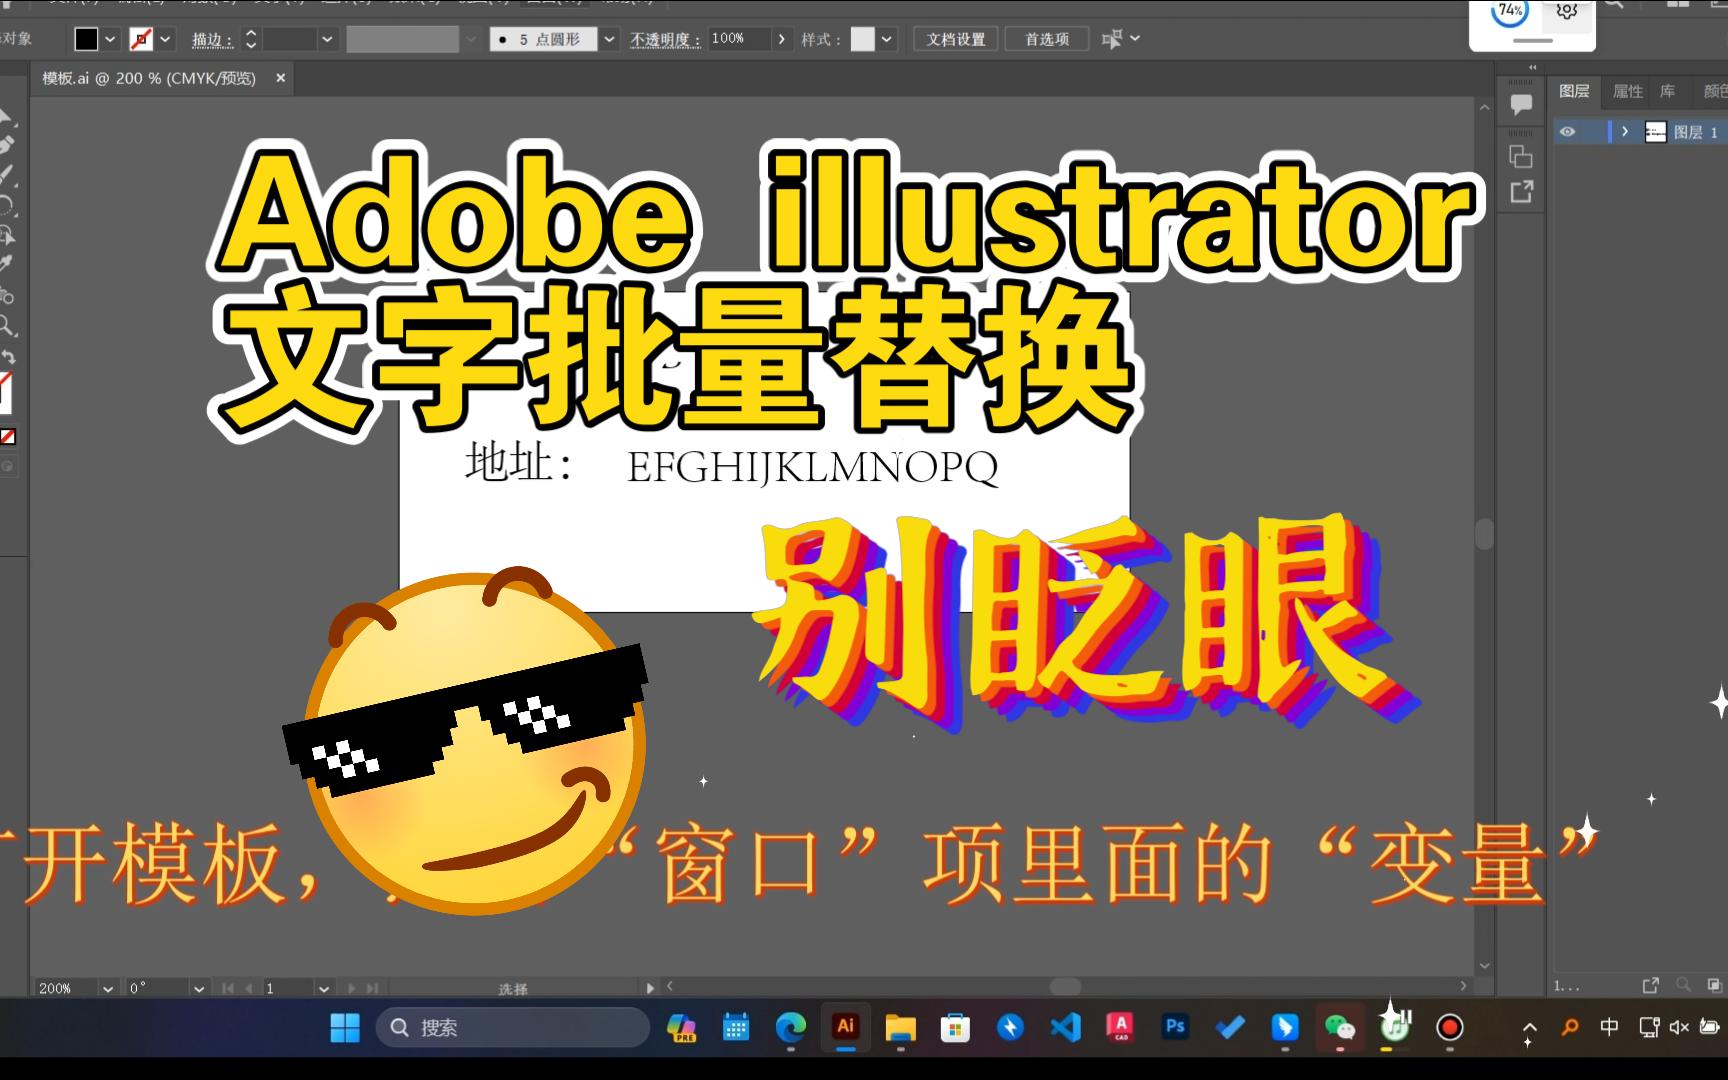
Task: Open WeChat from the taskbar
Action: tap(1340, 1028)
